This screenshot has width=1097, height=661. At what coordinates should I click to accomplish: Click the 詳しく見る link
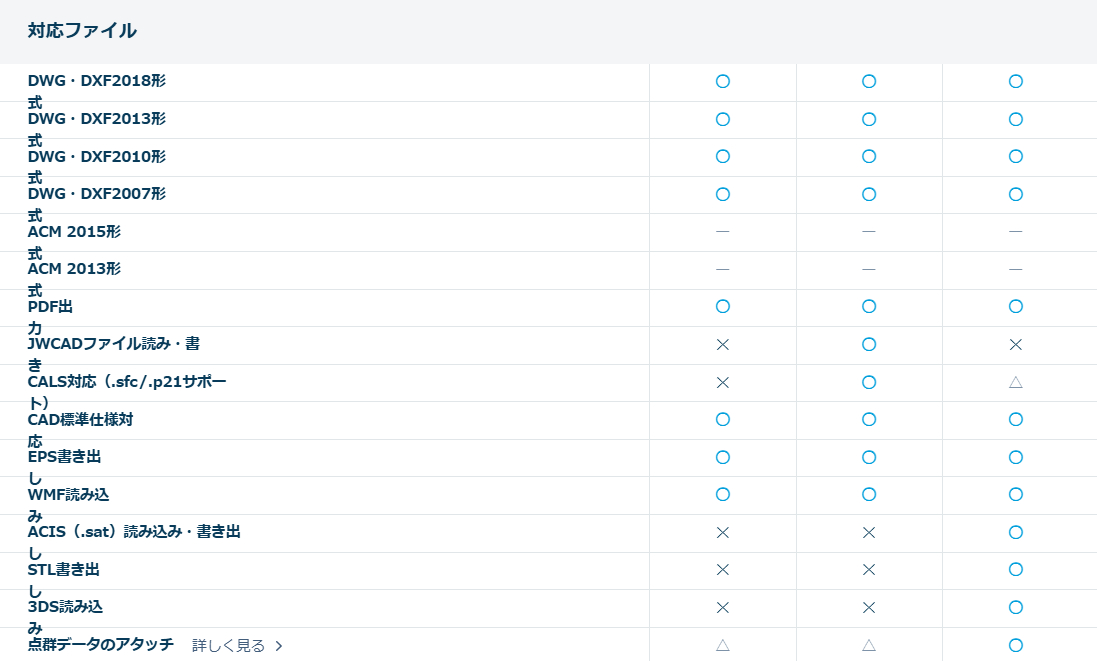tap(228, 646)
